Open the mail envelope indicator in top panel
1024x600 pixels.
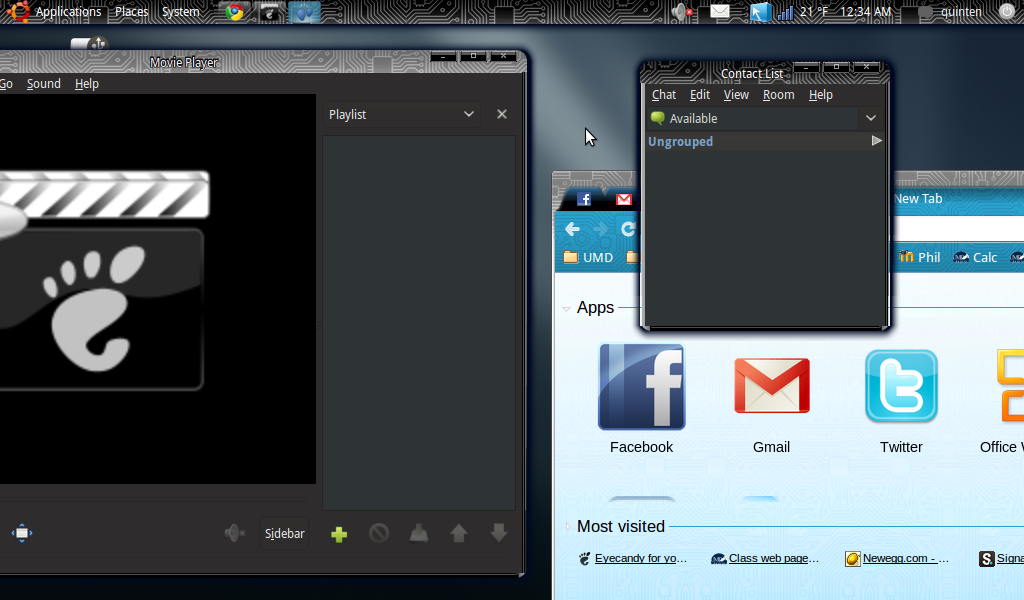pyautogui.click(x=720, y=12)
